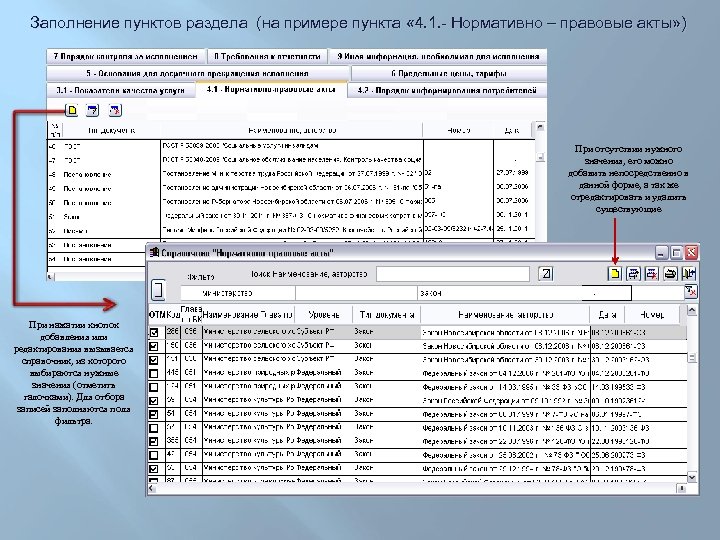Image resolution: width=720 pixels, height=540 pixels.
Task: Click the edit-record icon on the 4.1 tab
Action: point(93,110)
